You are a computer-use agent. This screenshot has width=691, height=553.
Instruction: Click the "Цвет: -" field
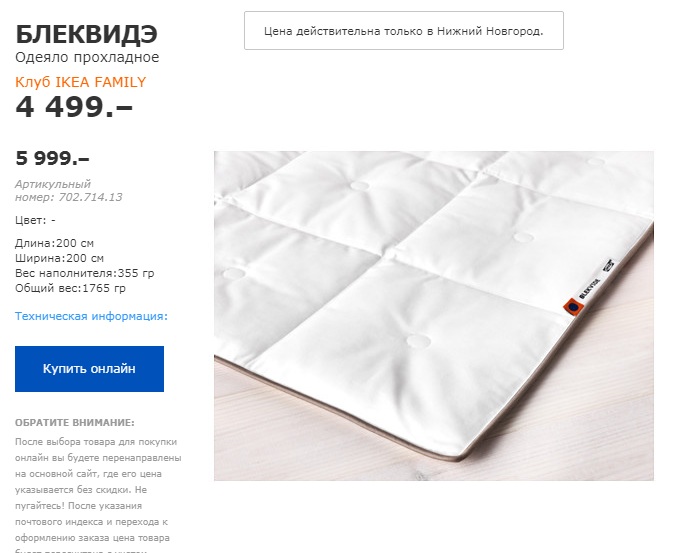[35, 220]
